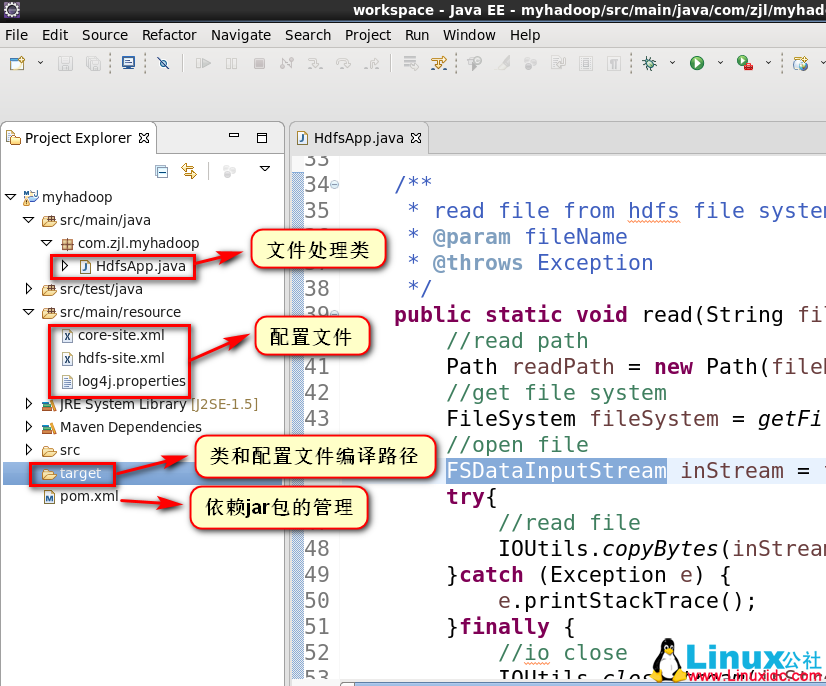Collapse all nodes in Project Explorer
Image resolution: width=826 pixels, height=686 pixels.
tap(161, 170)
